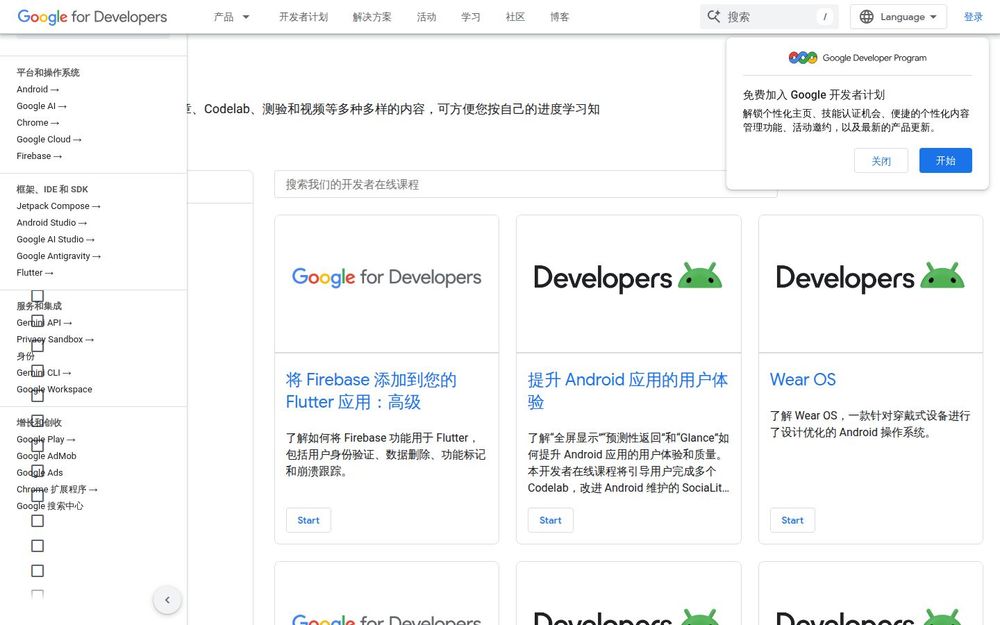Open the Google Cloud sidebar link

click(x=49, y=139)
